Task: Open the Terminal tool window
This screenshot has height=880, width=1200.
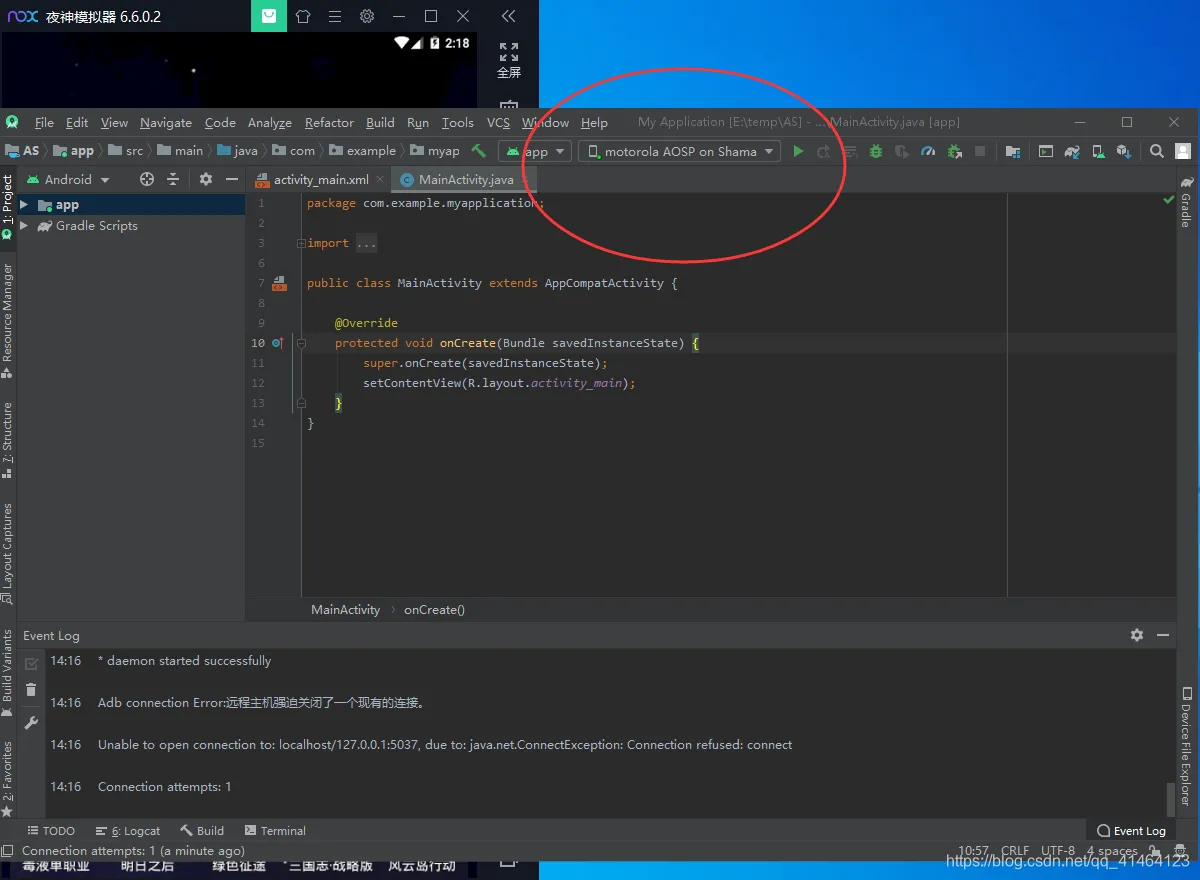Action: pyautogui.click(x=274, y=831)
